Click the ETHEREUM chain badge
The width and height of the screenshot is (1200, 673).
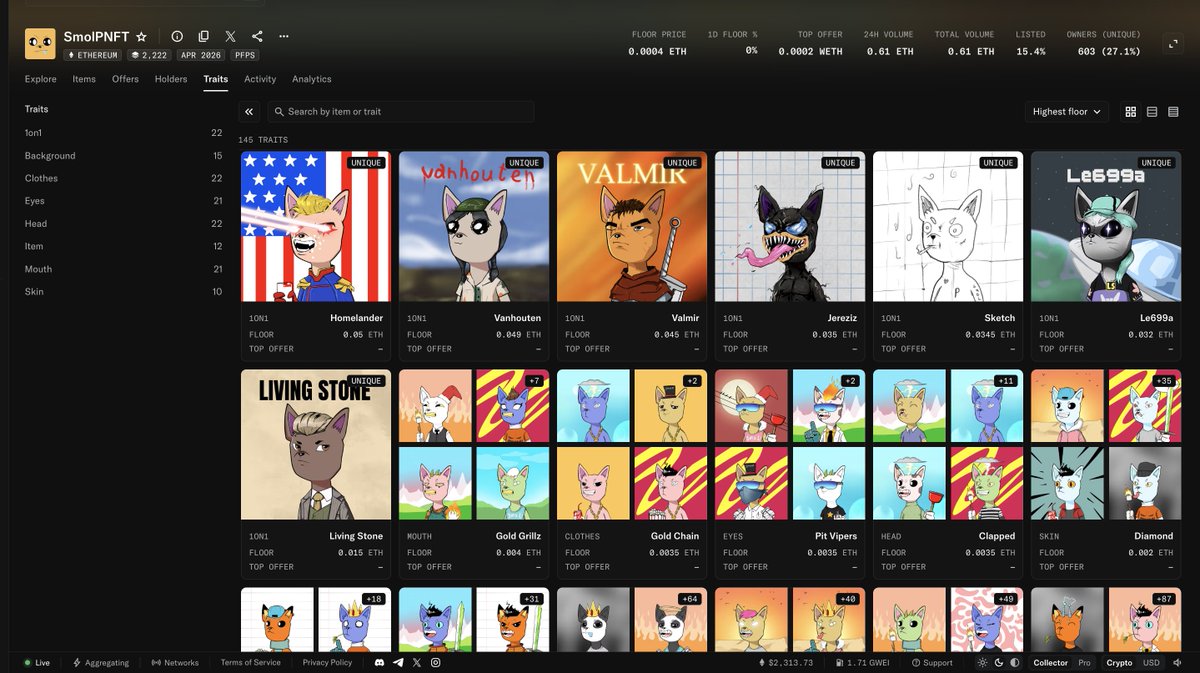[93, 55]
